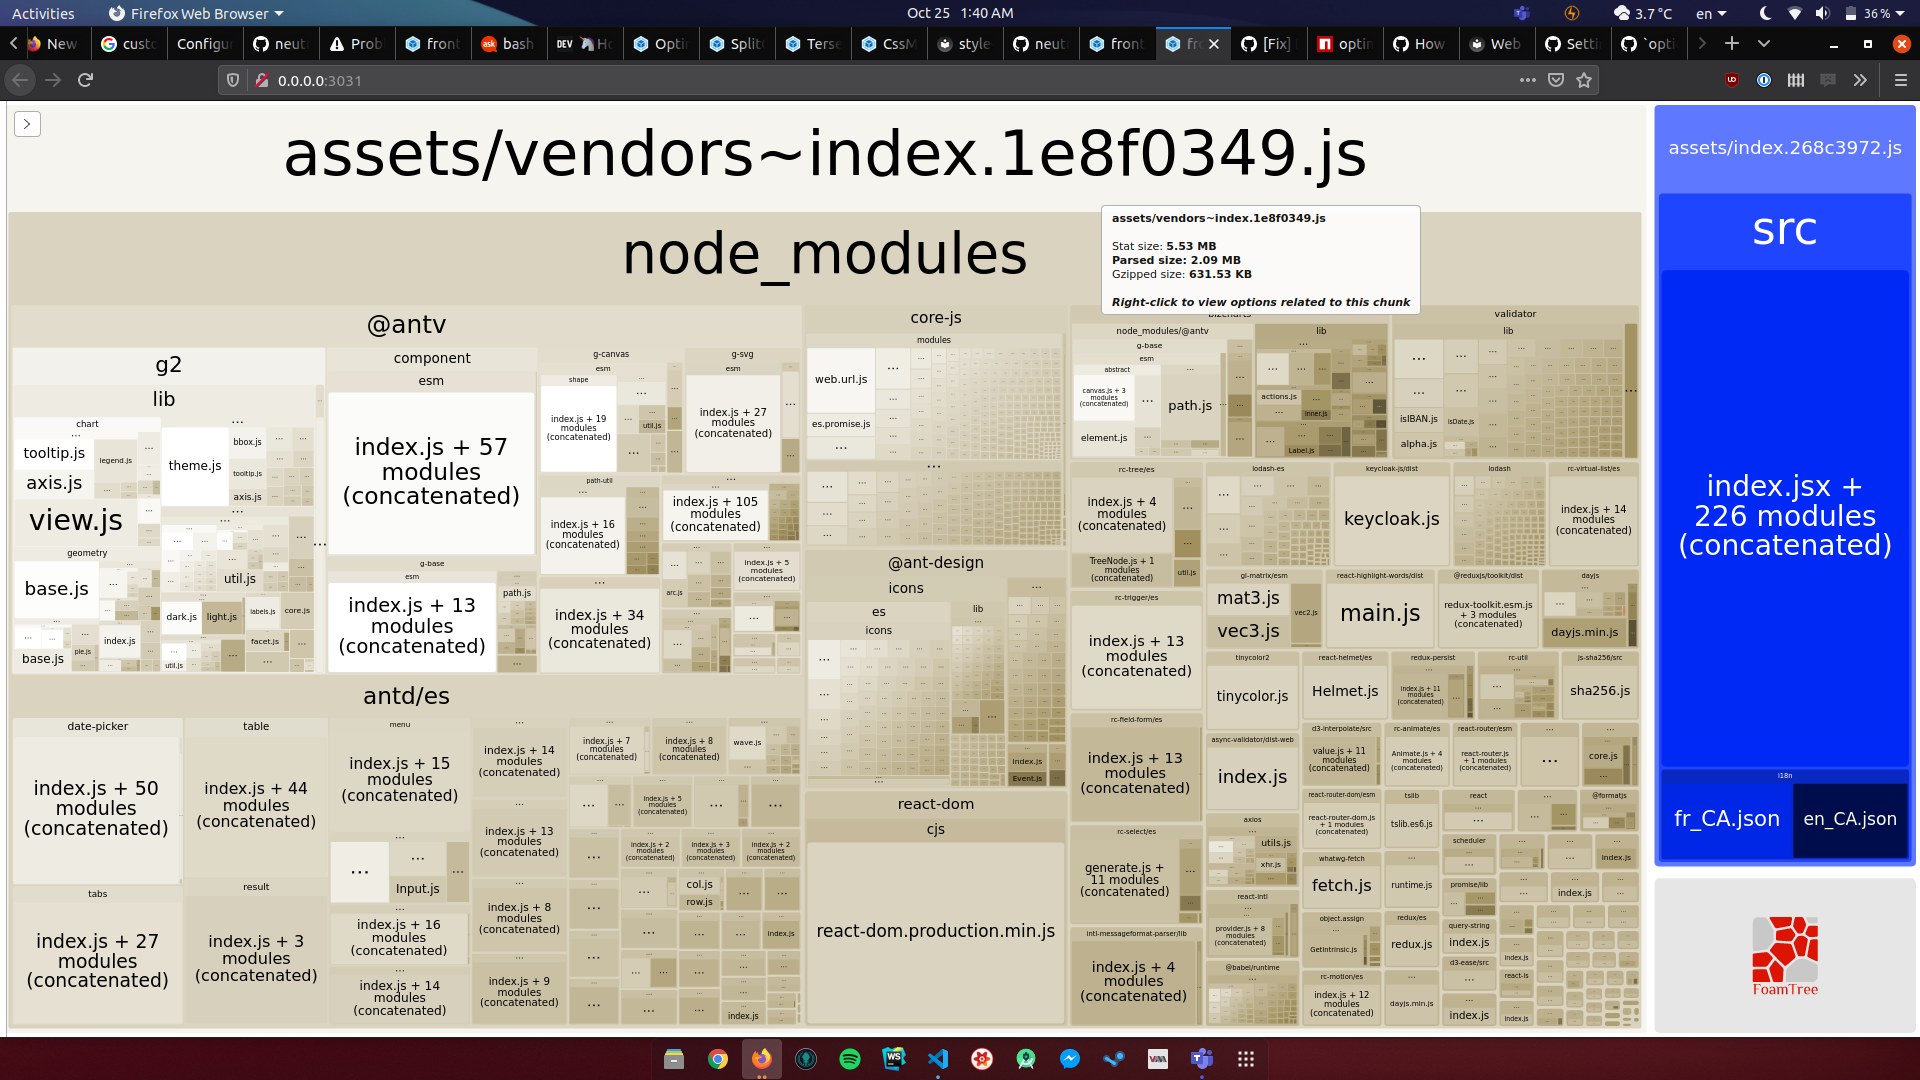1920x1080 pixels.
Task: Click the 'view.js' treemap cell
Action: [x=76, y=520]
